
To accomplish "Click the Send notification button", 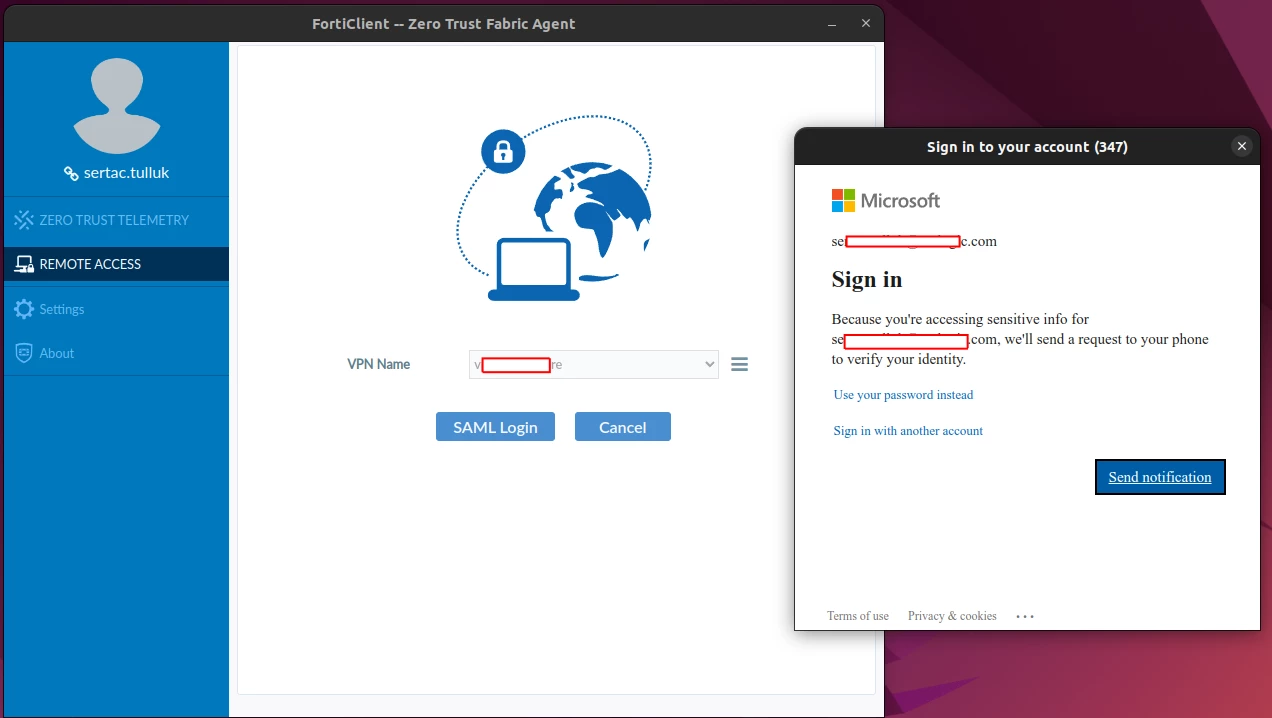I will click(x=1160, y=477).
